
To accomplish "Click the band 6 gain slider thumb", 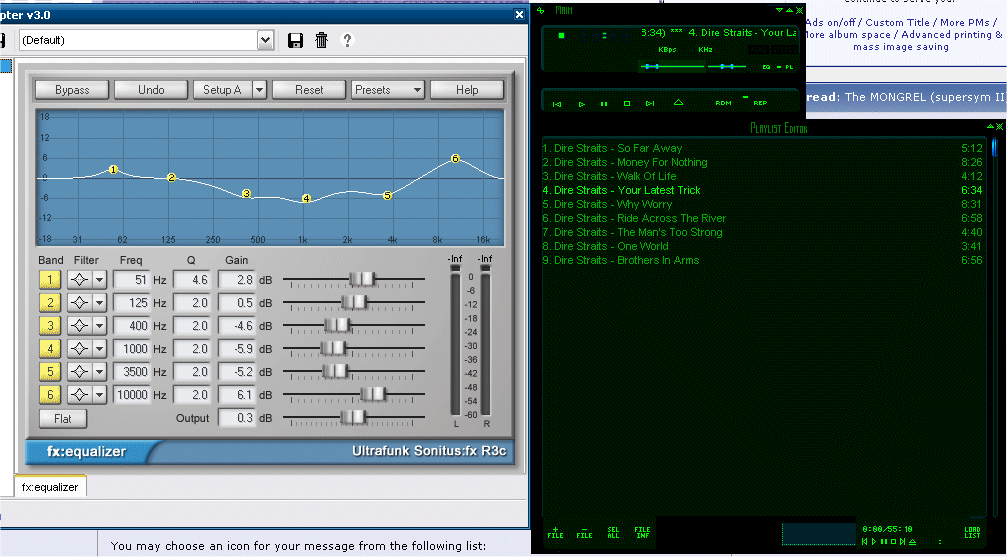I will 373,394.
